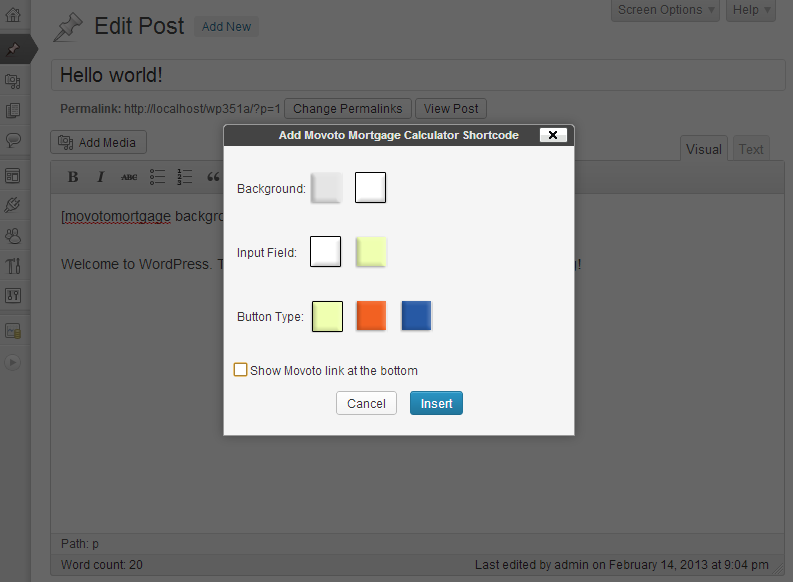Open the Pages sidebar icon

coord(13,110)
